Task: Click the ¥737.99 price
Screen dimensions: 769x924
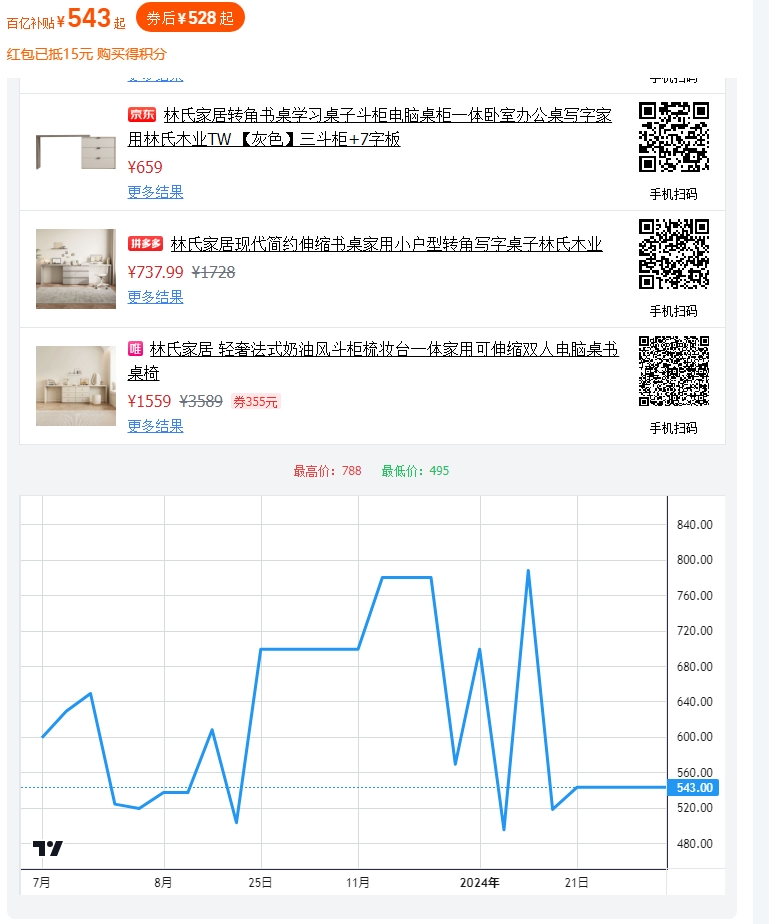Action: [156, 272]
